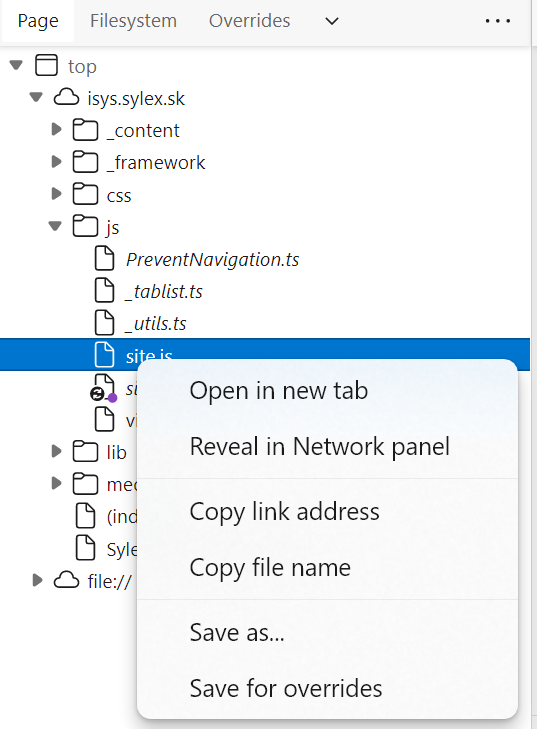Click the css folder icon
Viewport: 537px width, 729px height.
coord(86,194)
